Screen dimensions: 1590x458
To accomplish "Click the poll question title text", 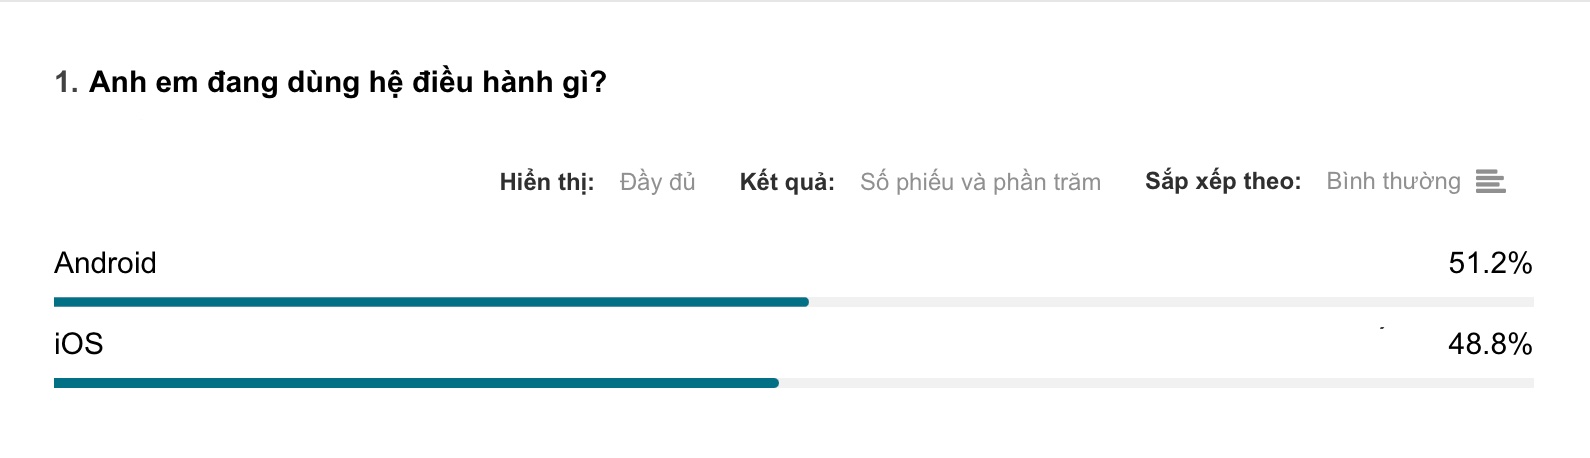I will click(x=348, y=82).
